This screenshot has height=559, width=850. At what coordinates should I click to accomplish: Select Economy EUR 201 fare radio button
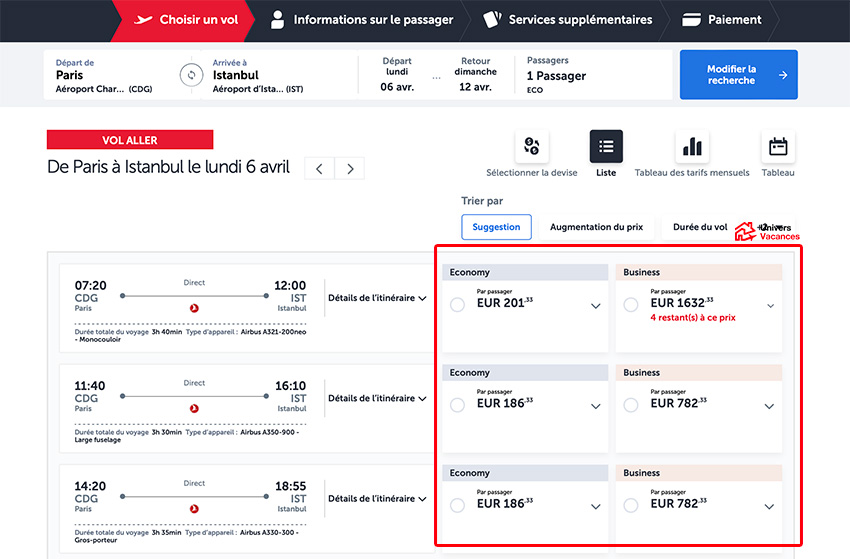point(458,305)
